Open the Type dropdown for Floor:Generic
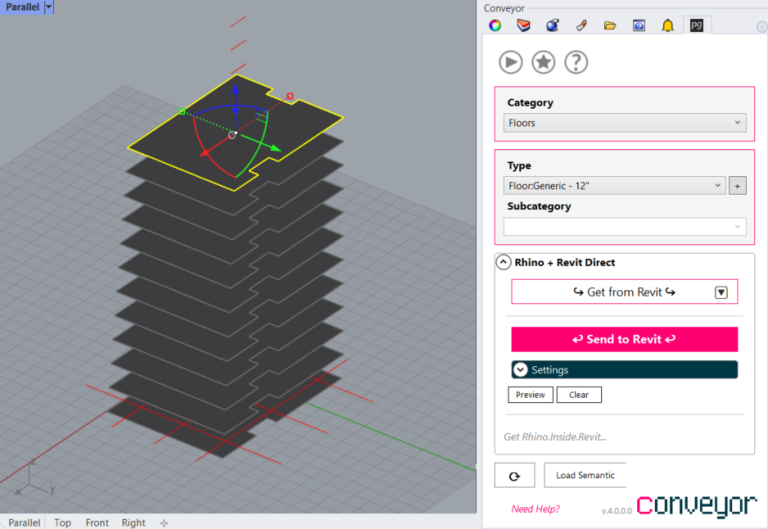The image size is (768, 529). coord(615,186)
